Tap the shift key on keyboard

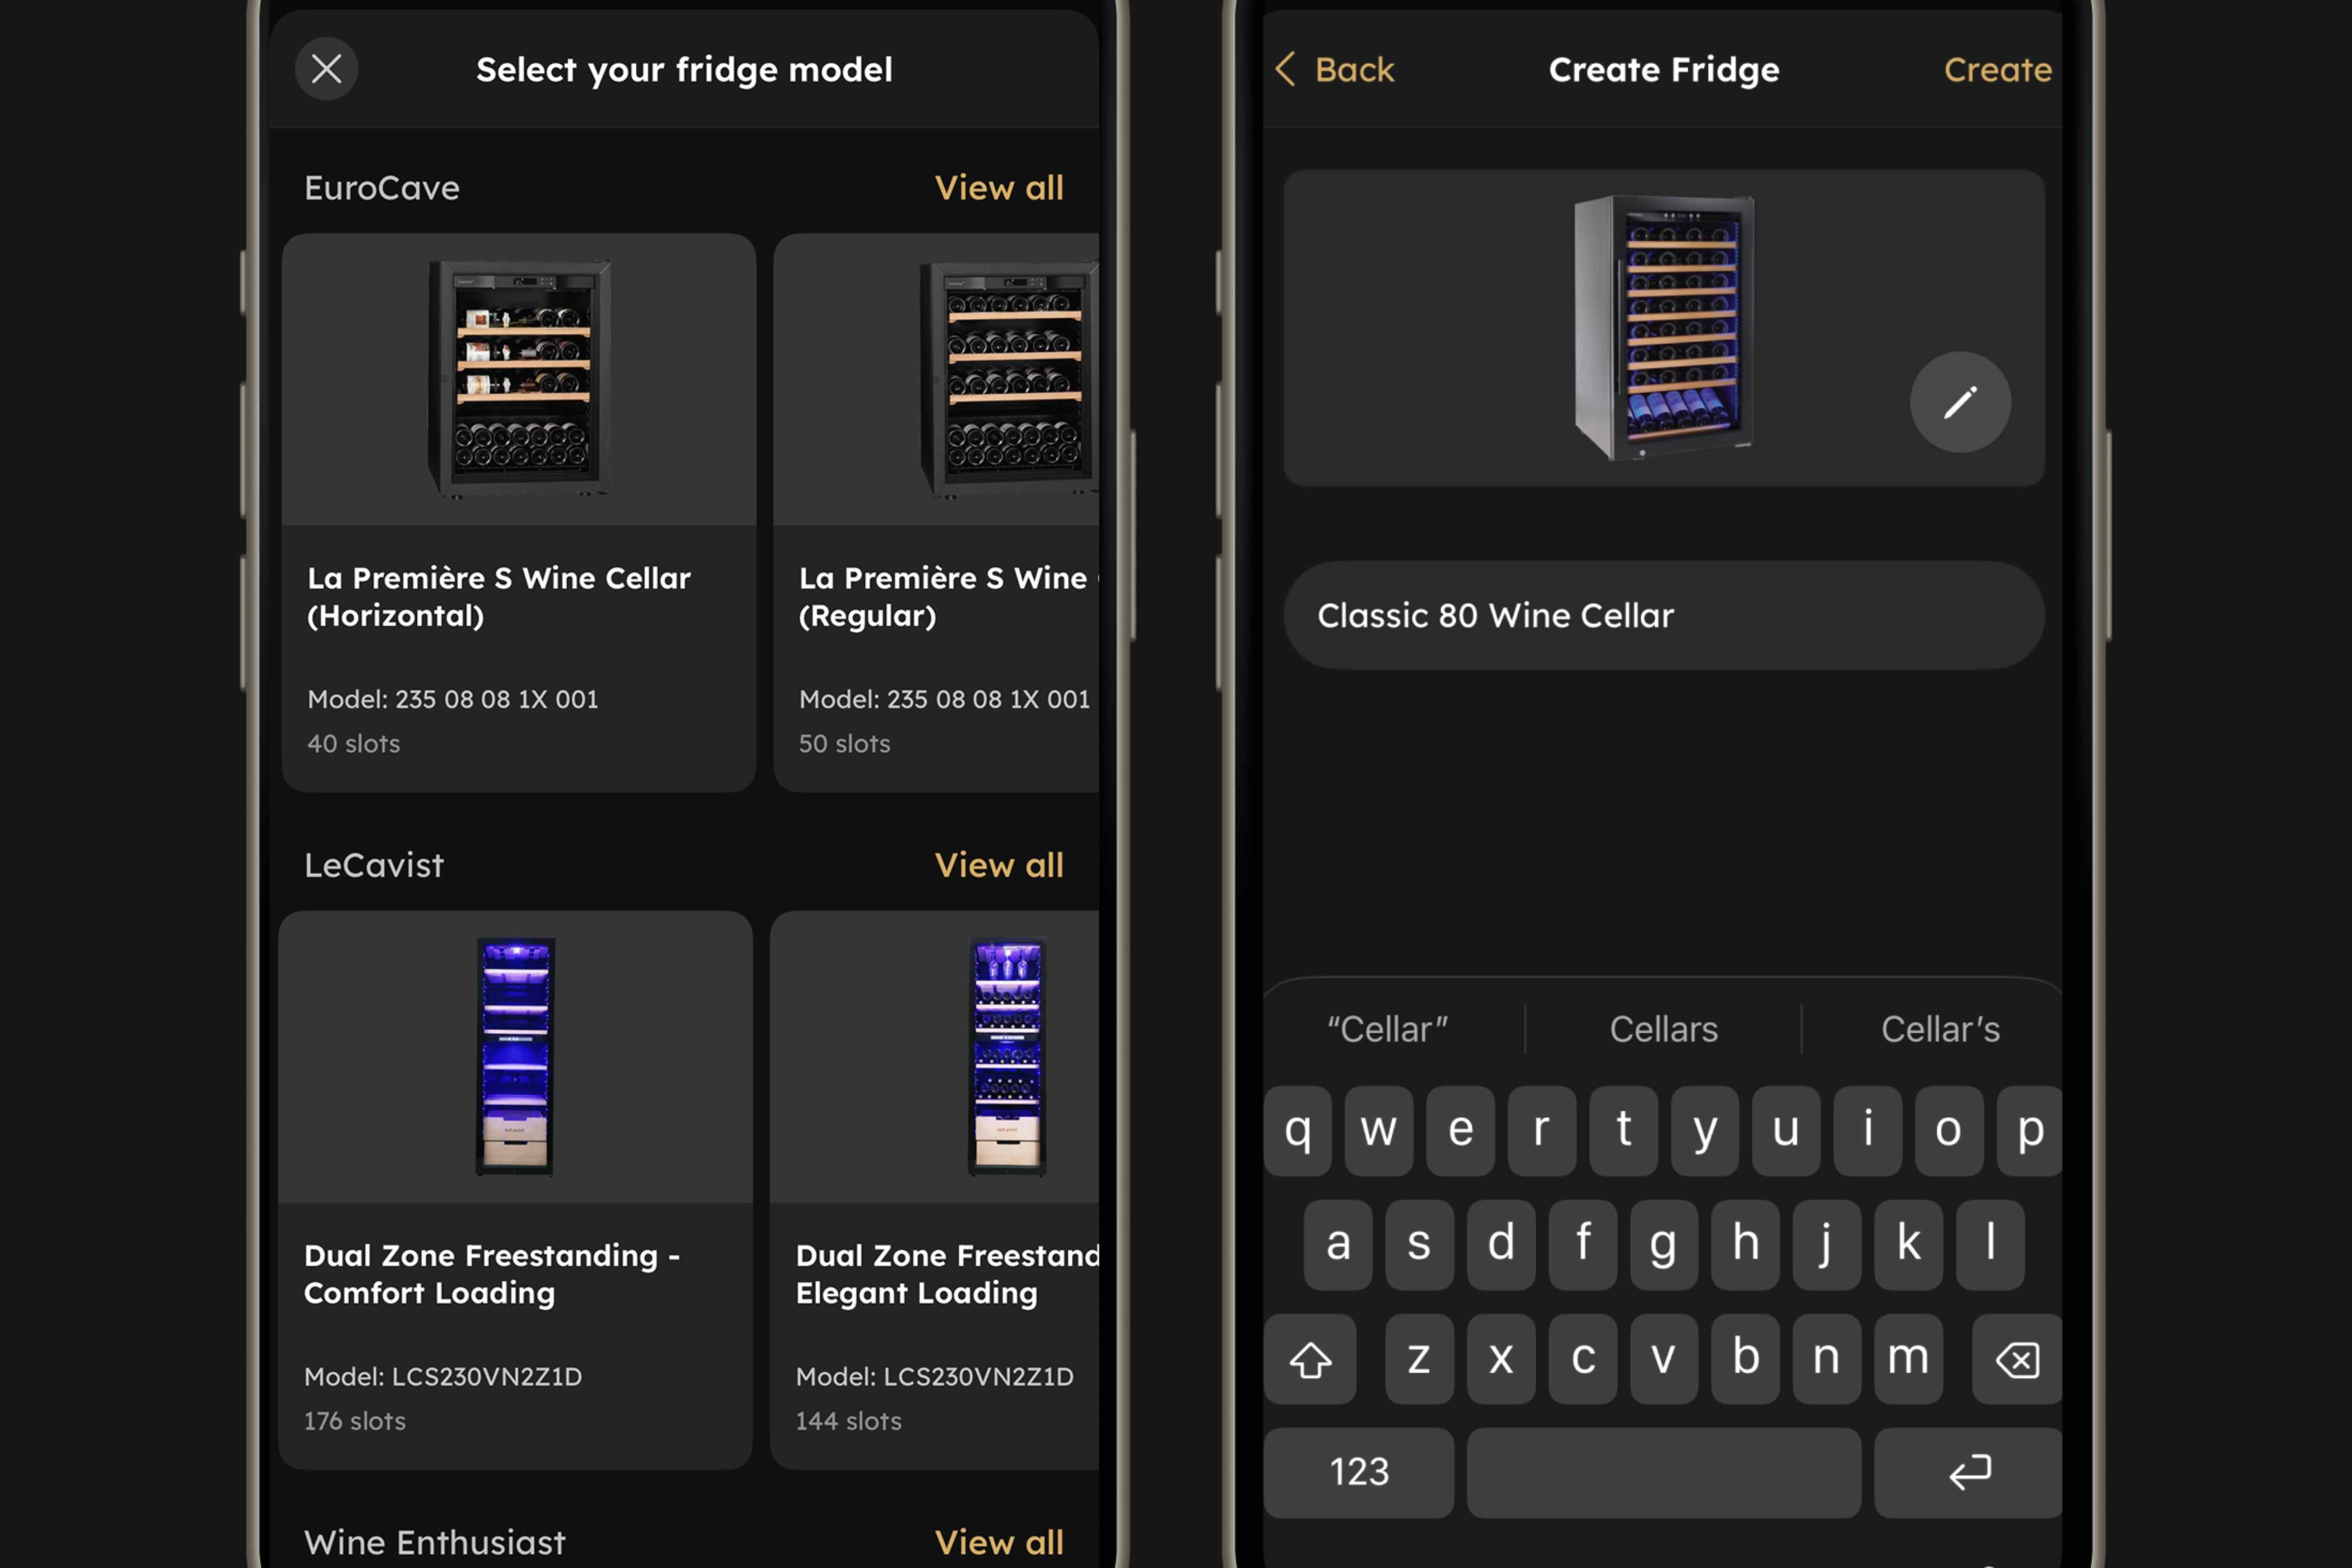[x=1310, y=1359]
